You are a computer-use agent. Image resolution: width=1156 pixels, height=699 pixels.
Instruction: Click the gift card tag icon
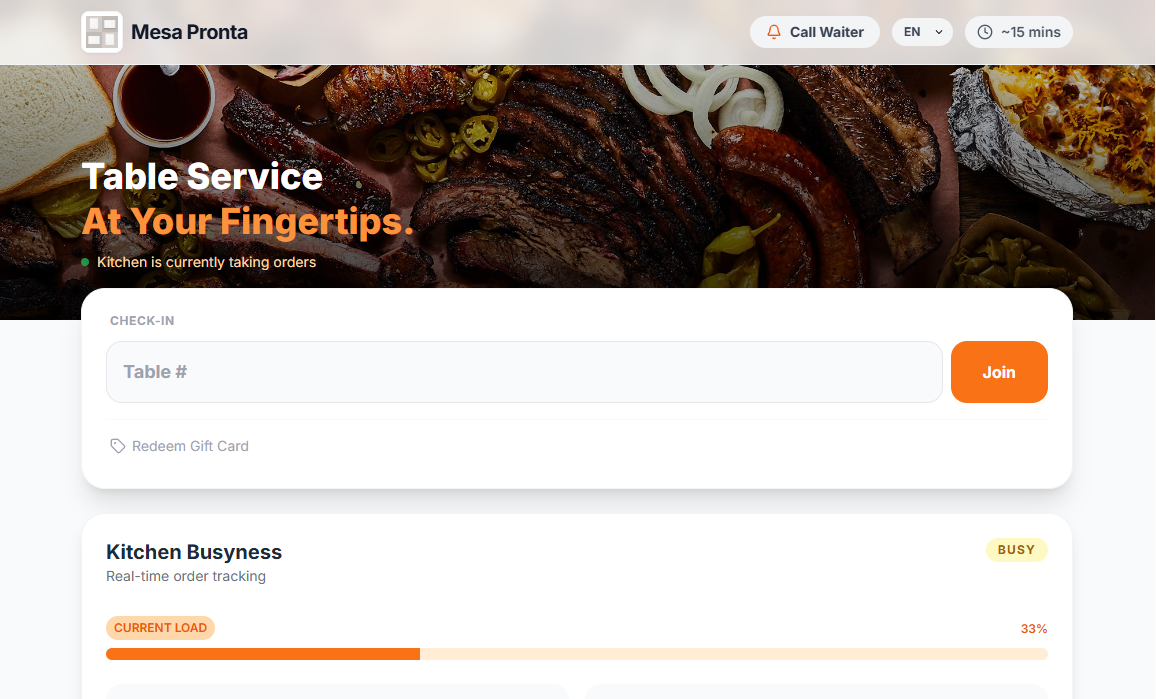(x=118, y=446)
